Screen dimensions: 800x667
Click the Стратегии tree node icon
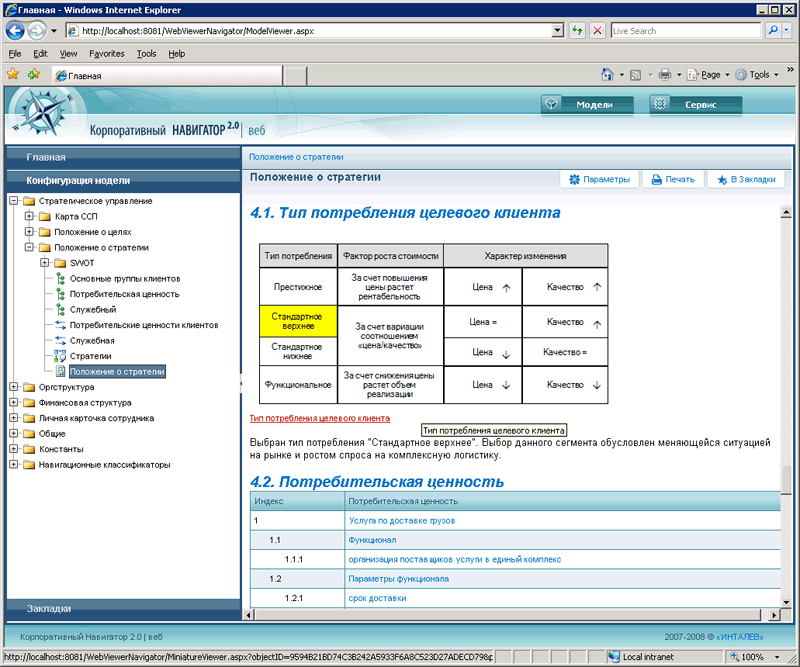(x=60, y=356)
